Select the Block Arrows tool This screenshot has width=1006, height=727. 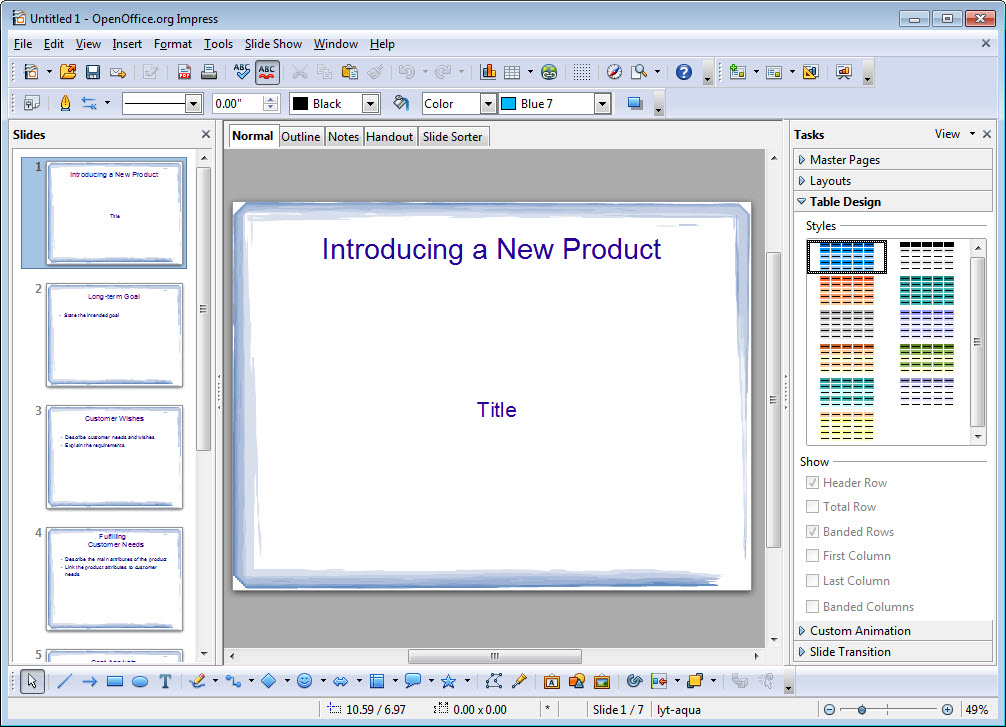tap(341, 681)
